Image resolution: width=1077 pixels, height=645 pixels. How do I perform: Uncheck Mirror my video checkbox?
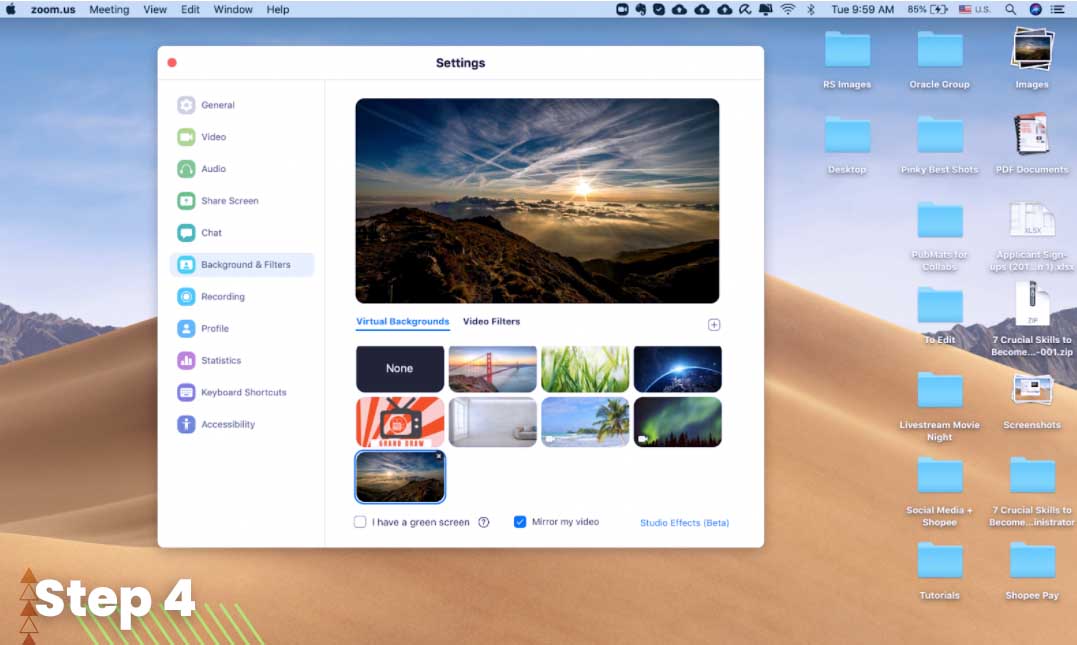520,522
